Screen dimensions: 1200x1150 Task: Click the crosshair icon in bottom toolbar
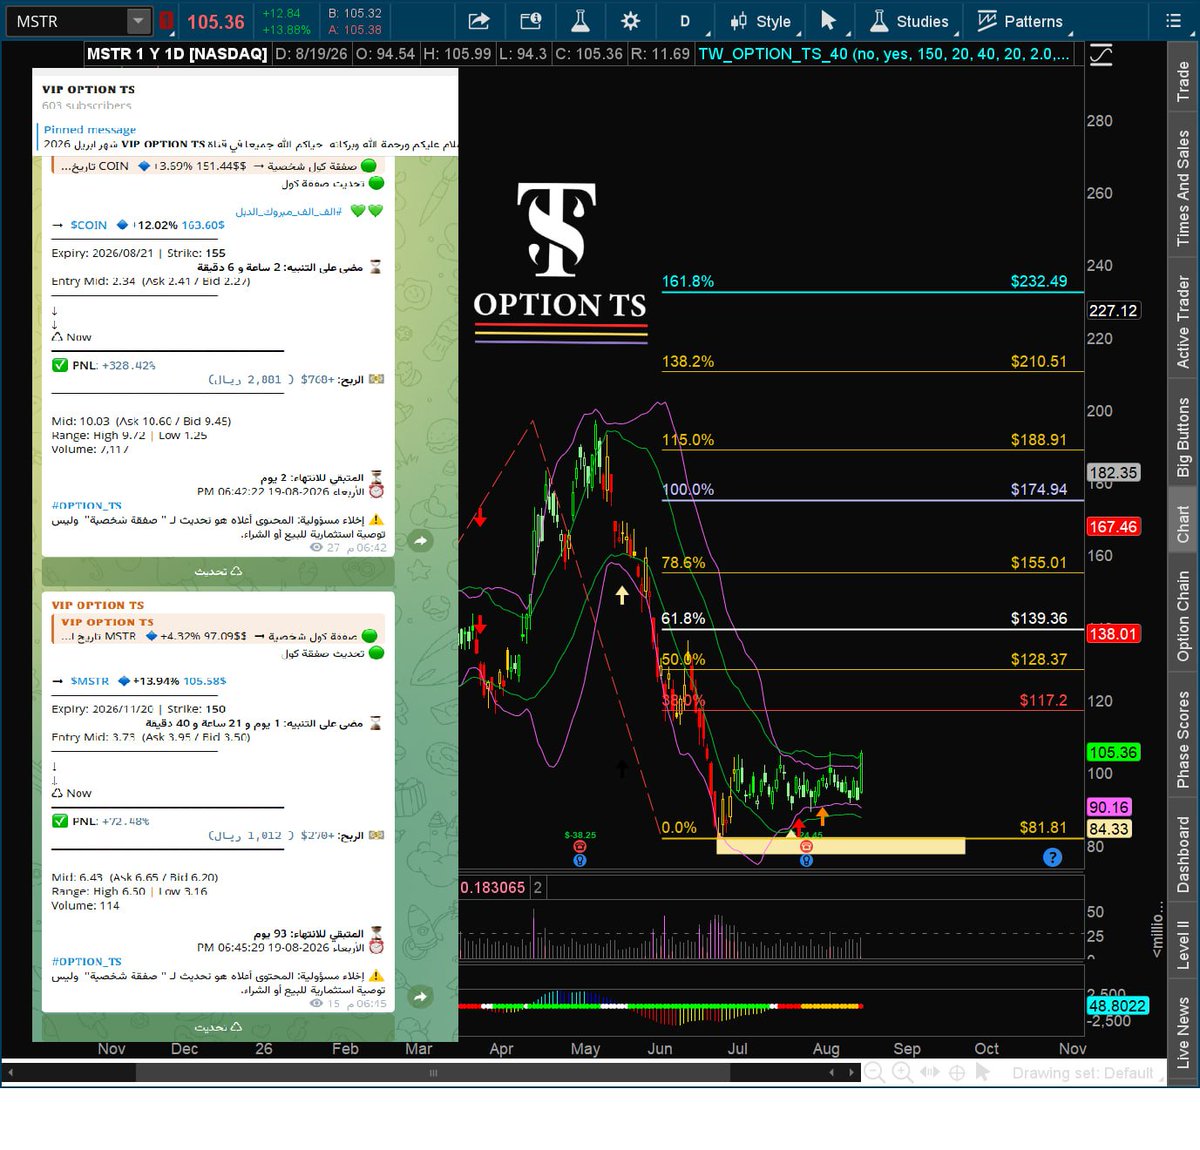pos(957,1073)
